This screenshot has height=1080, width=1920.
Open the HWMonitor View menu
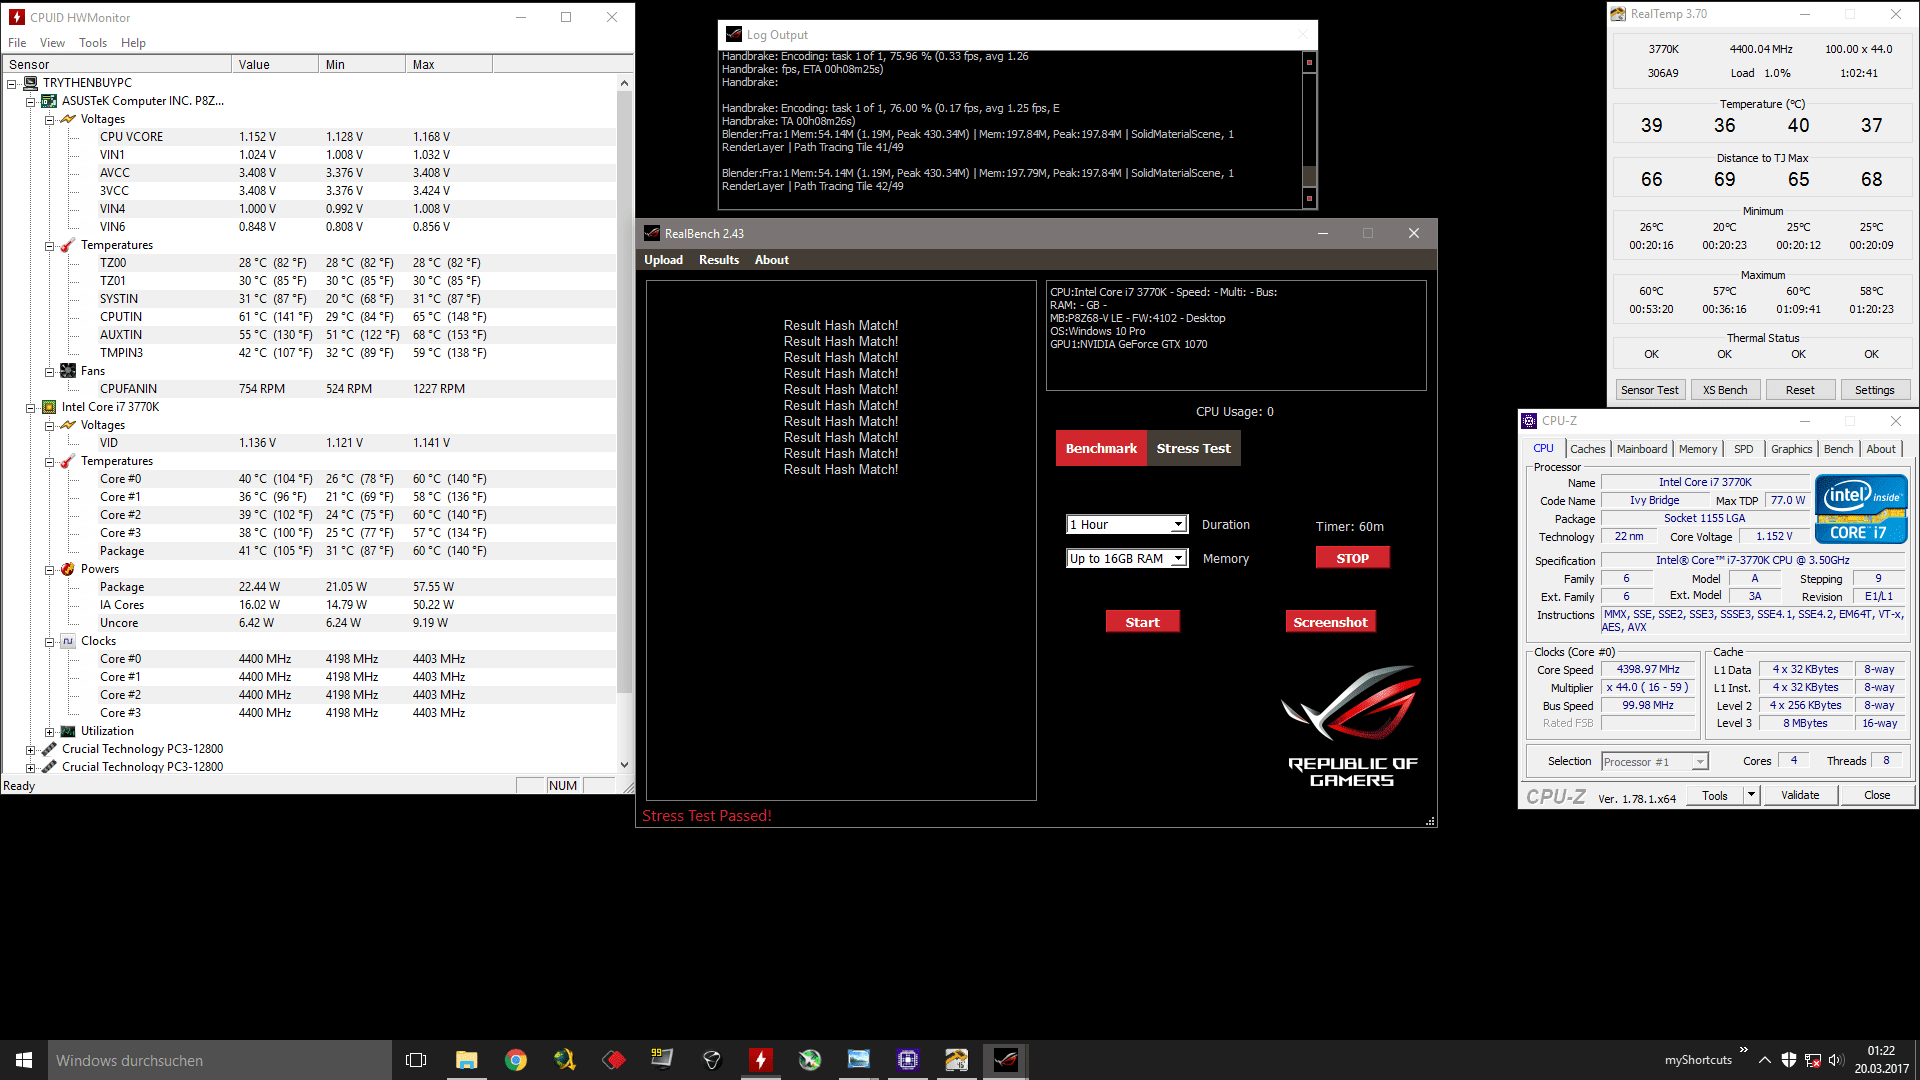click(x=52, y=43)
